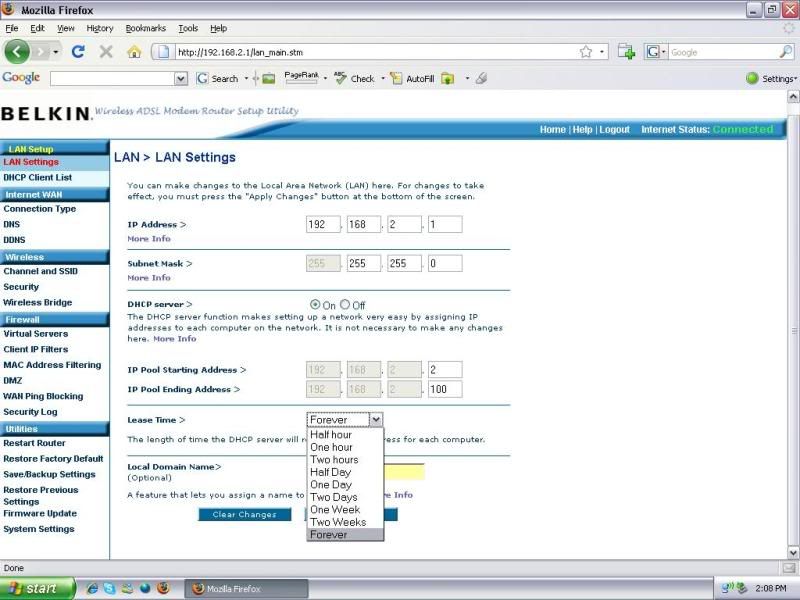The image size is (800, 600).
Task: Collapse the Lease Time dropdown arrow
Action: click(x=375, y=420)
